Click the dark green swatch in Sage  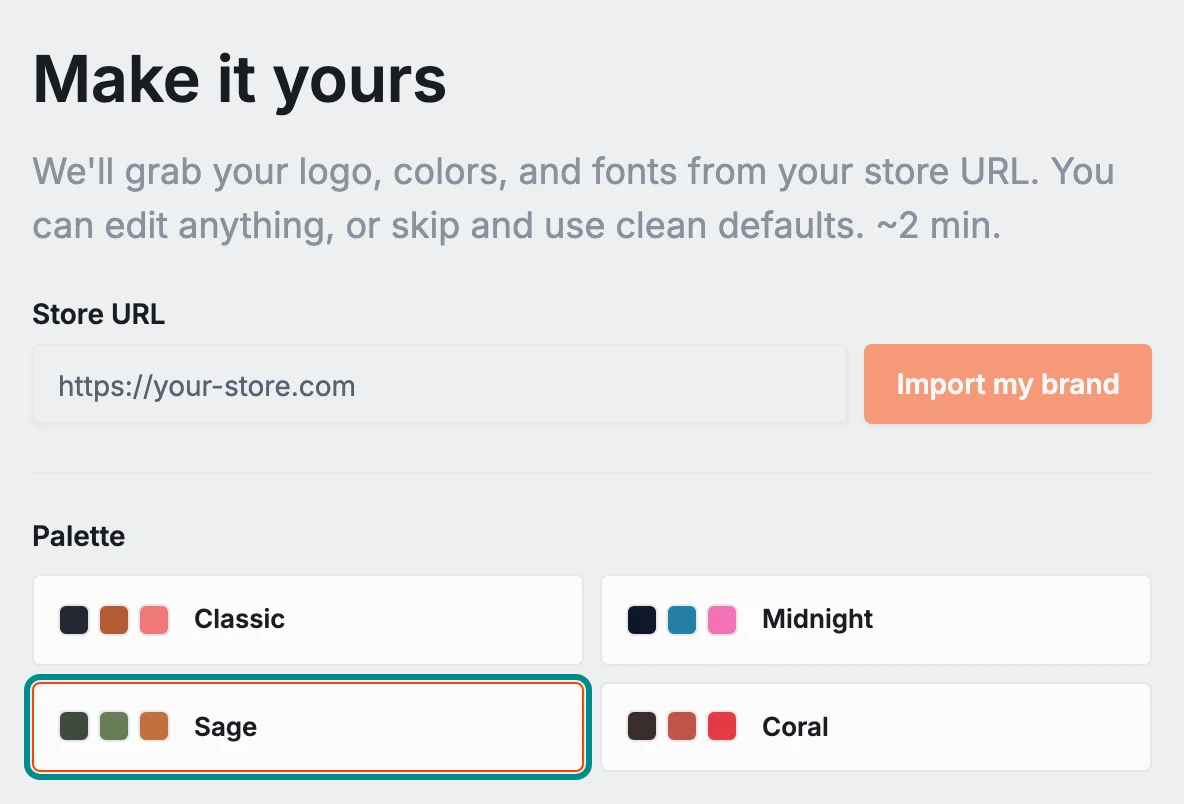(74, 726)
